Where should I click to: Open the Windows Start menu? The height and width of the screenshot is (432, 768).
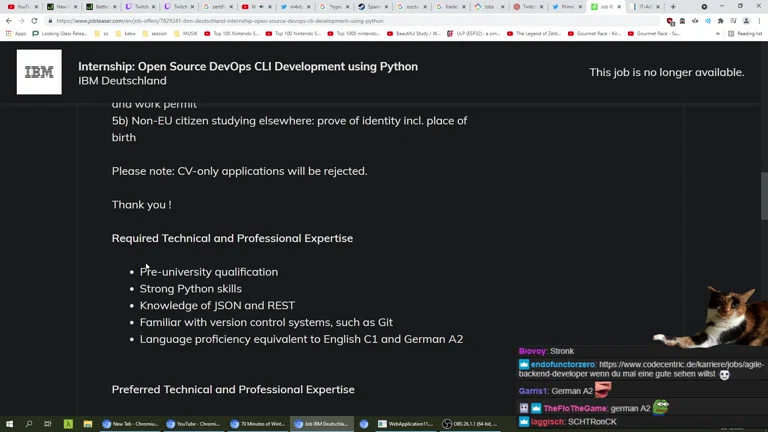click(9, 424)
